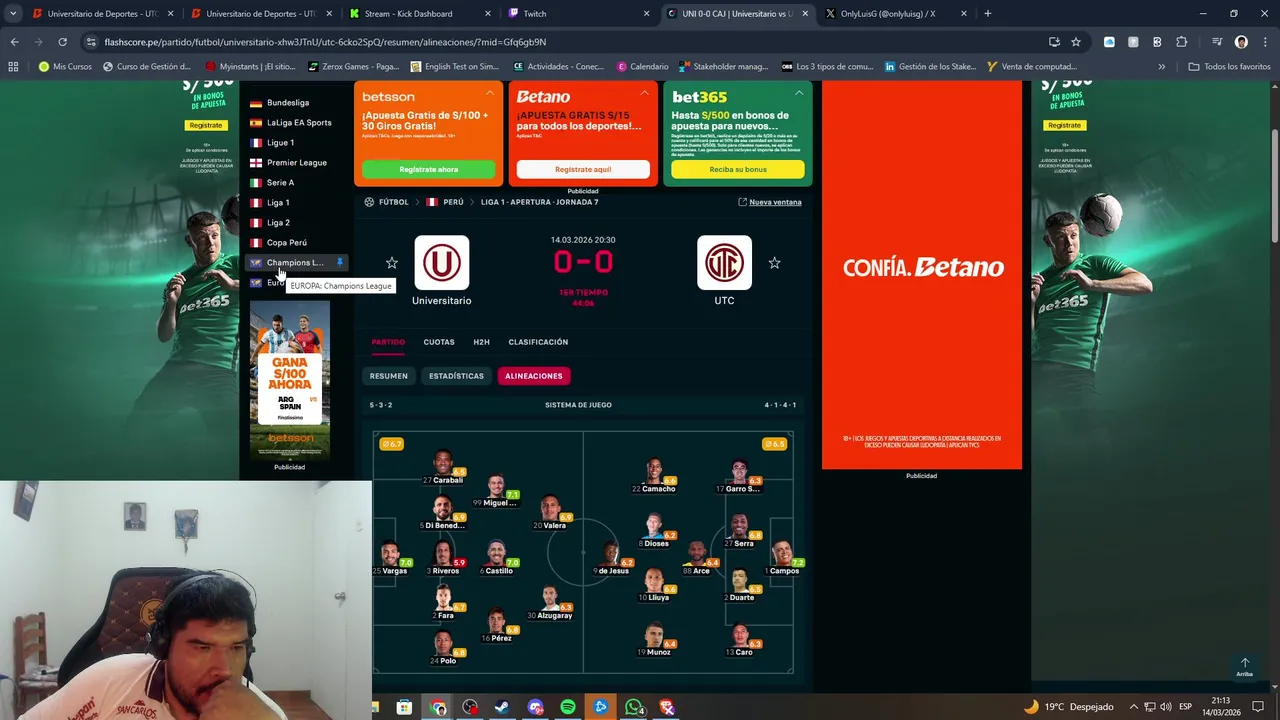
Task: Show the Resumen sub-tab
Action: tap(389, 376)
